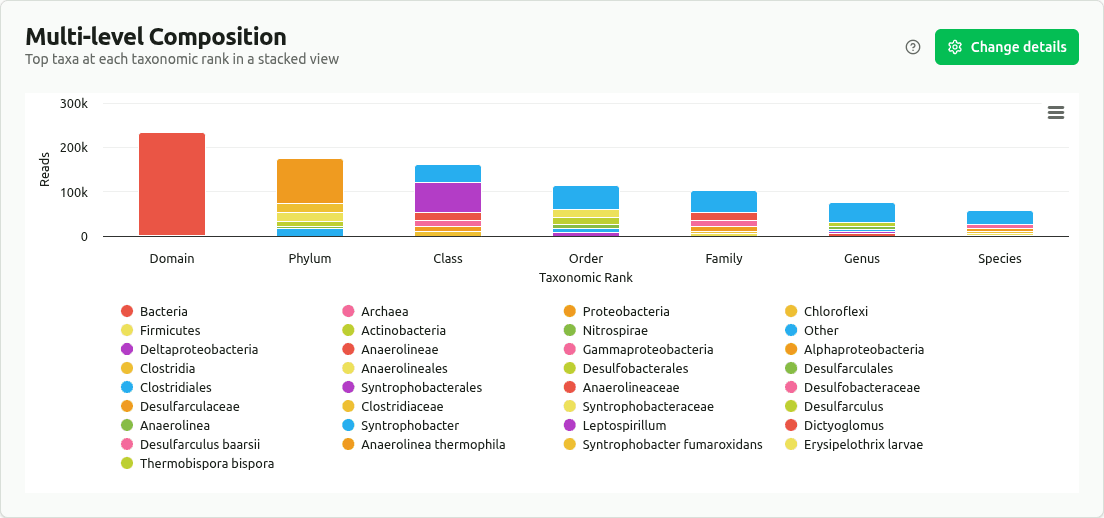This screenshot has height=518, width=1104.
Task: Click the blue Other segment in Order bar
Action: [x=586, y=197]
